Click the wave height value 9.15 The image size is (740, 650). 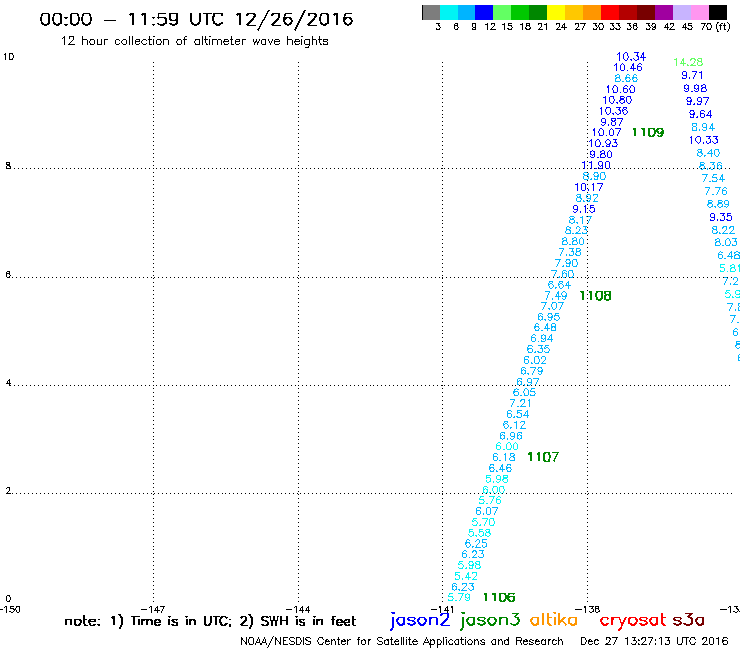coord(584,209)
